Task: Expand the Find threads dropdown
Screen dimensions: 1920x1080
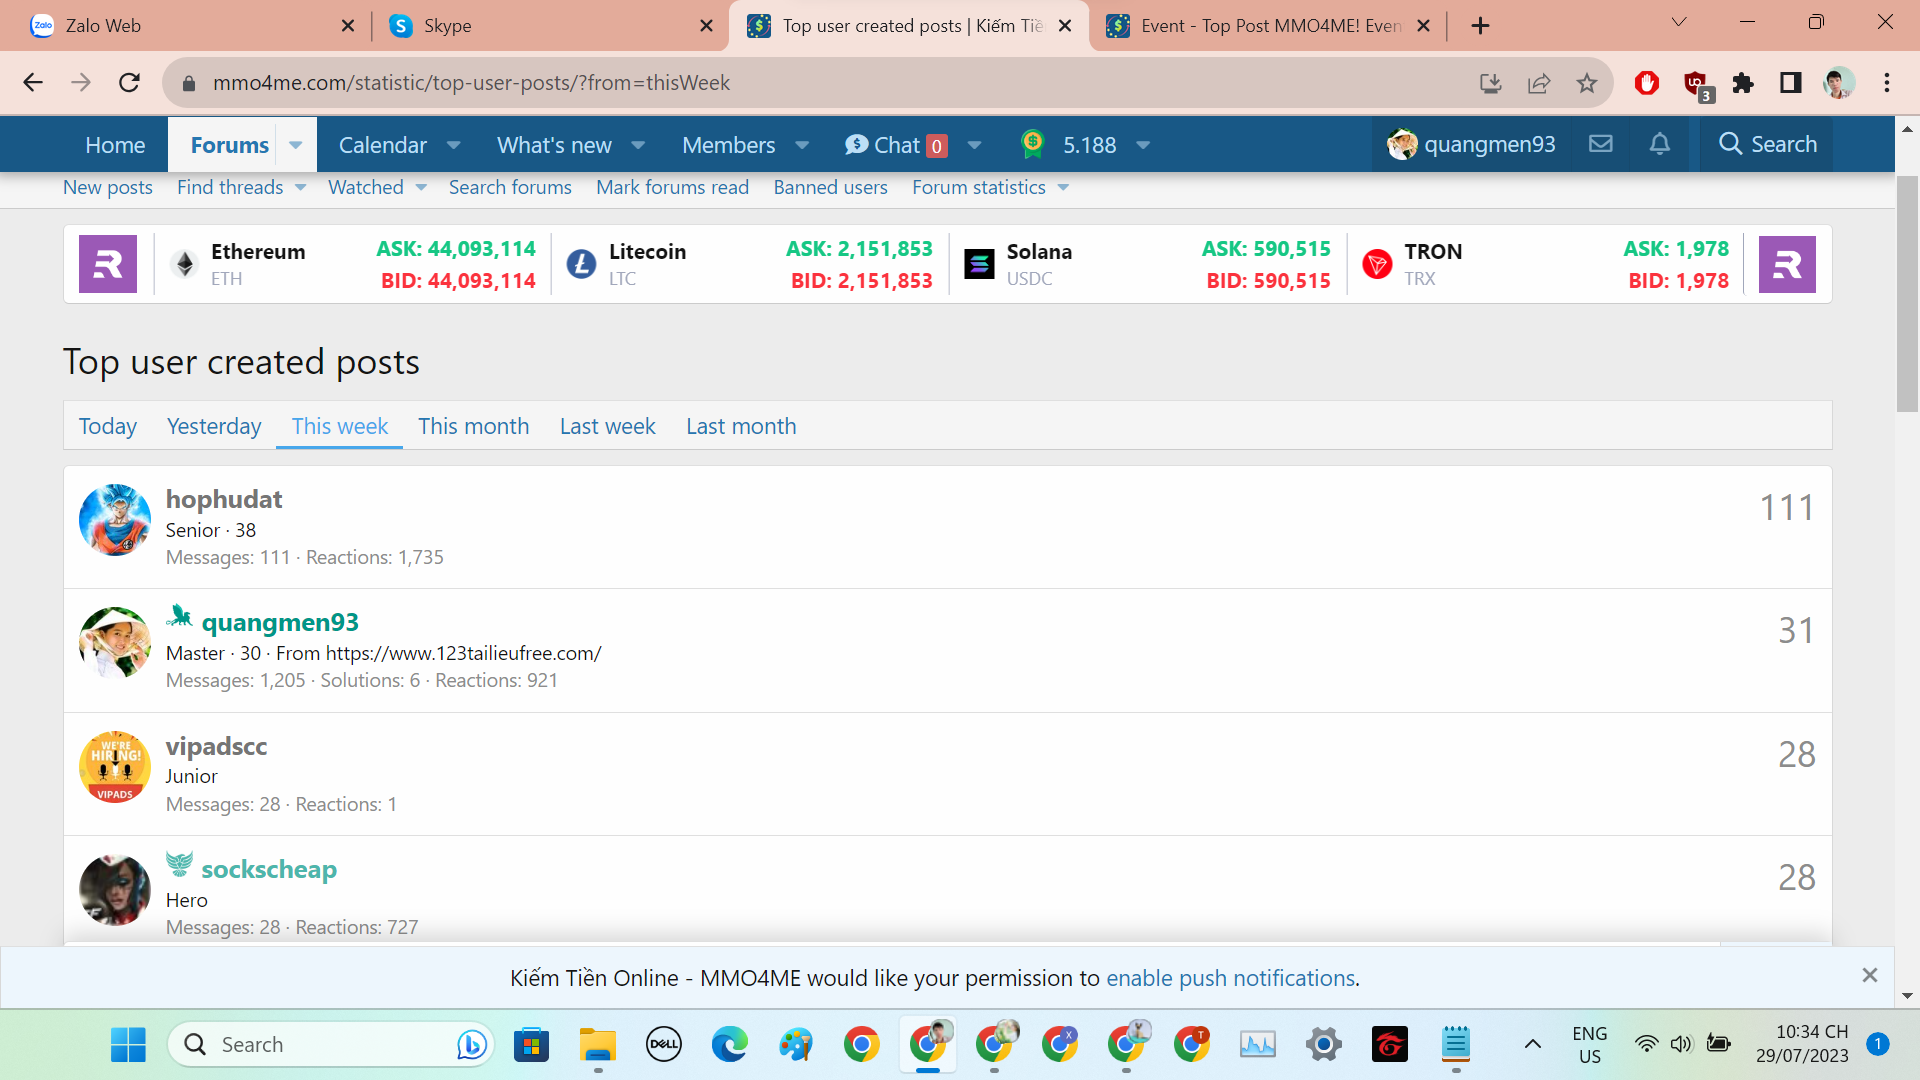Action: click(300, 188)
